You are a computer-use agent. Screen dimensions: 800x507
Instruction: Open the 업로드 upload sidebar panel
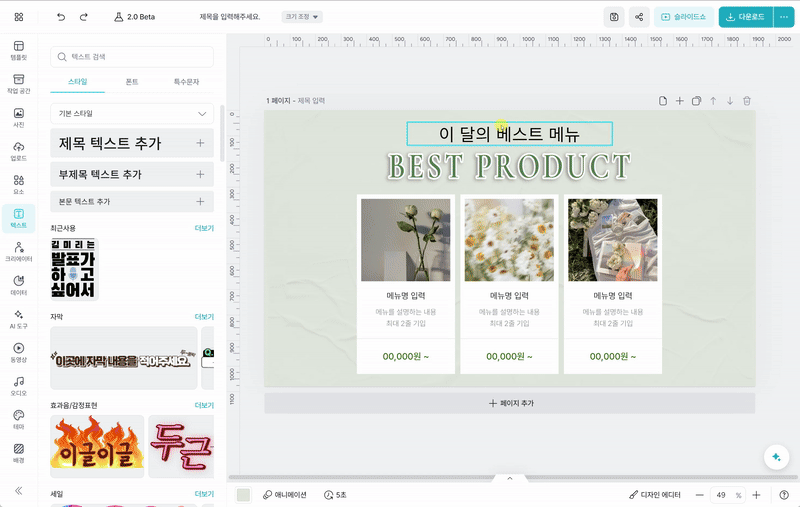tap(18, 150)
